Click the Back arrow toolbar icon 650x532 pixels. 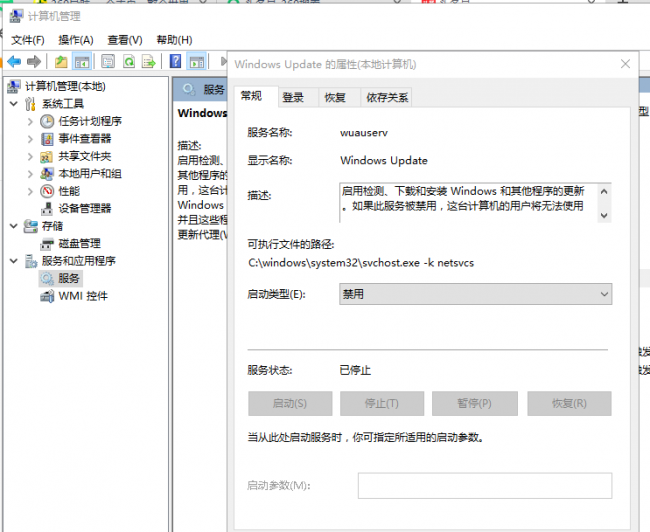[x=14, y=62]
